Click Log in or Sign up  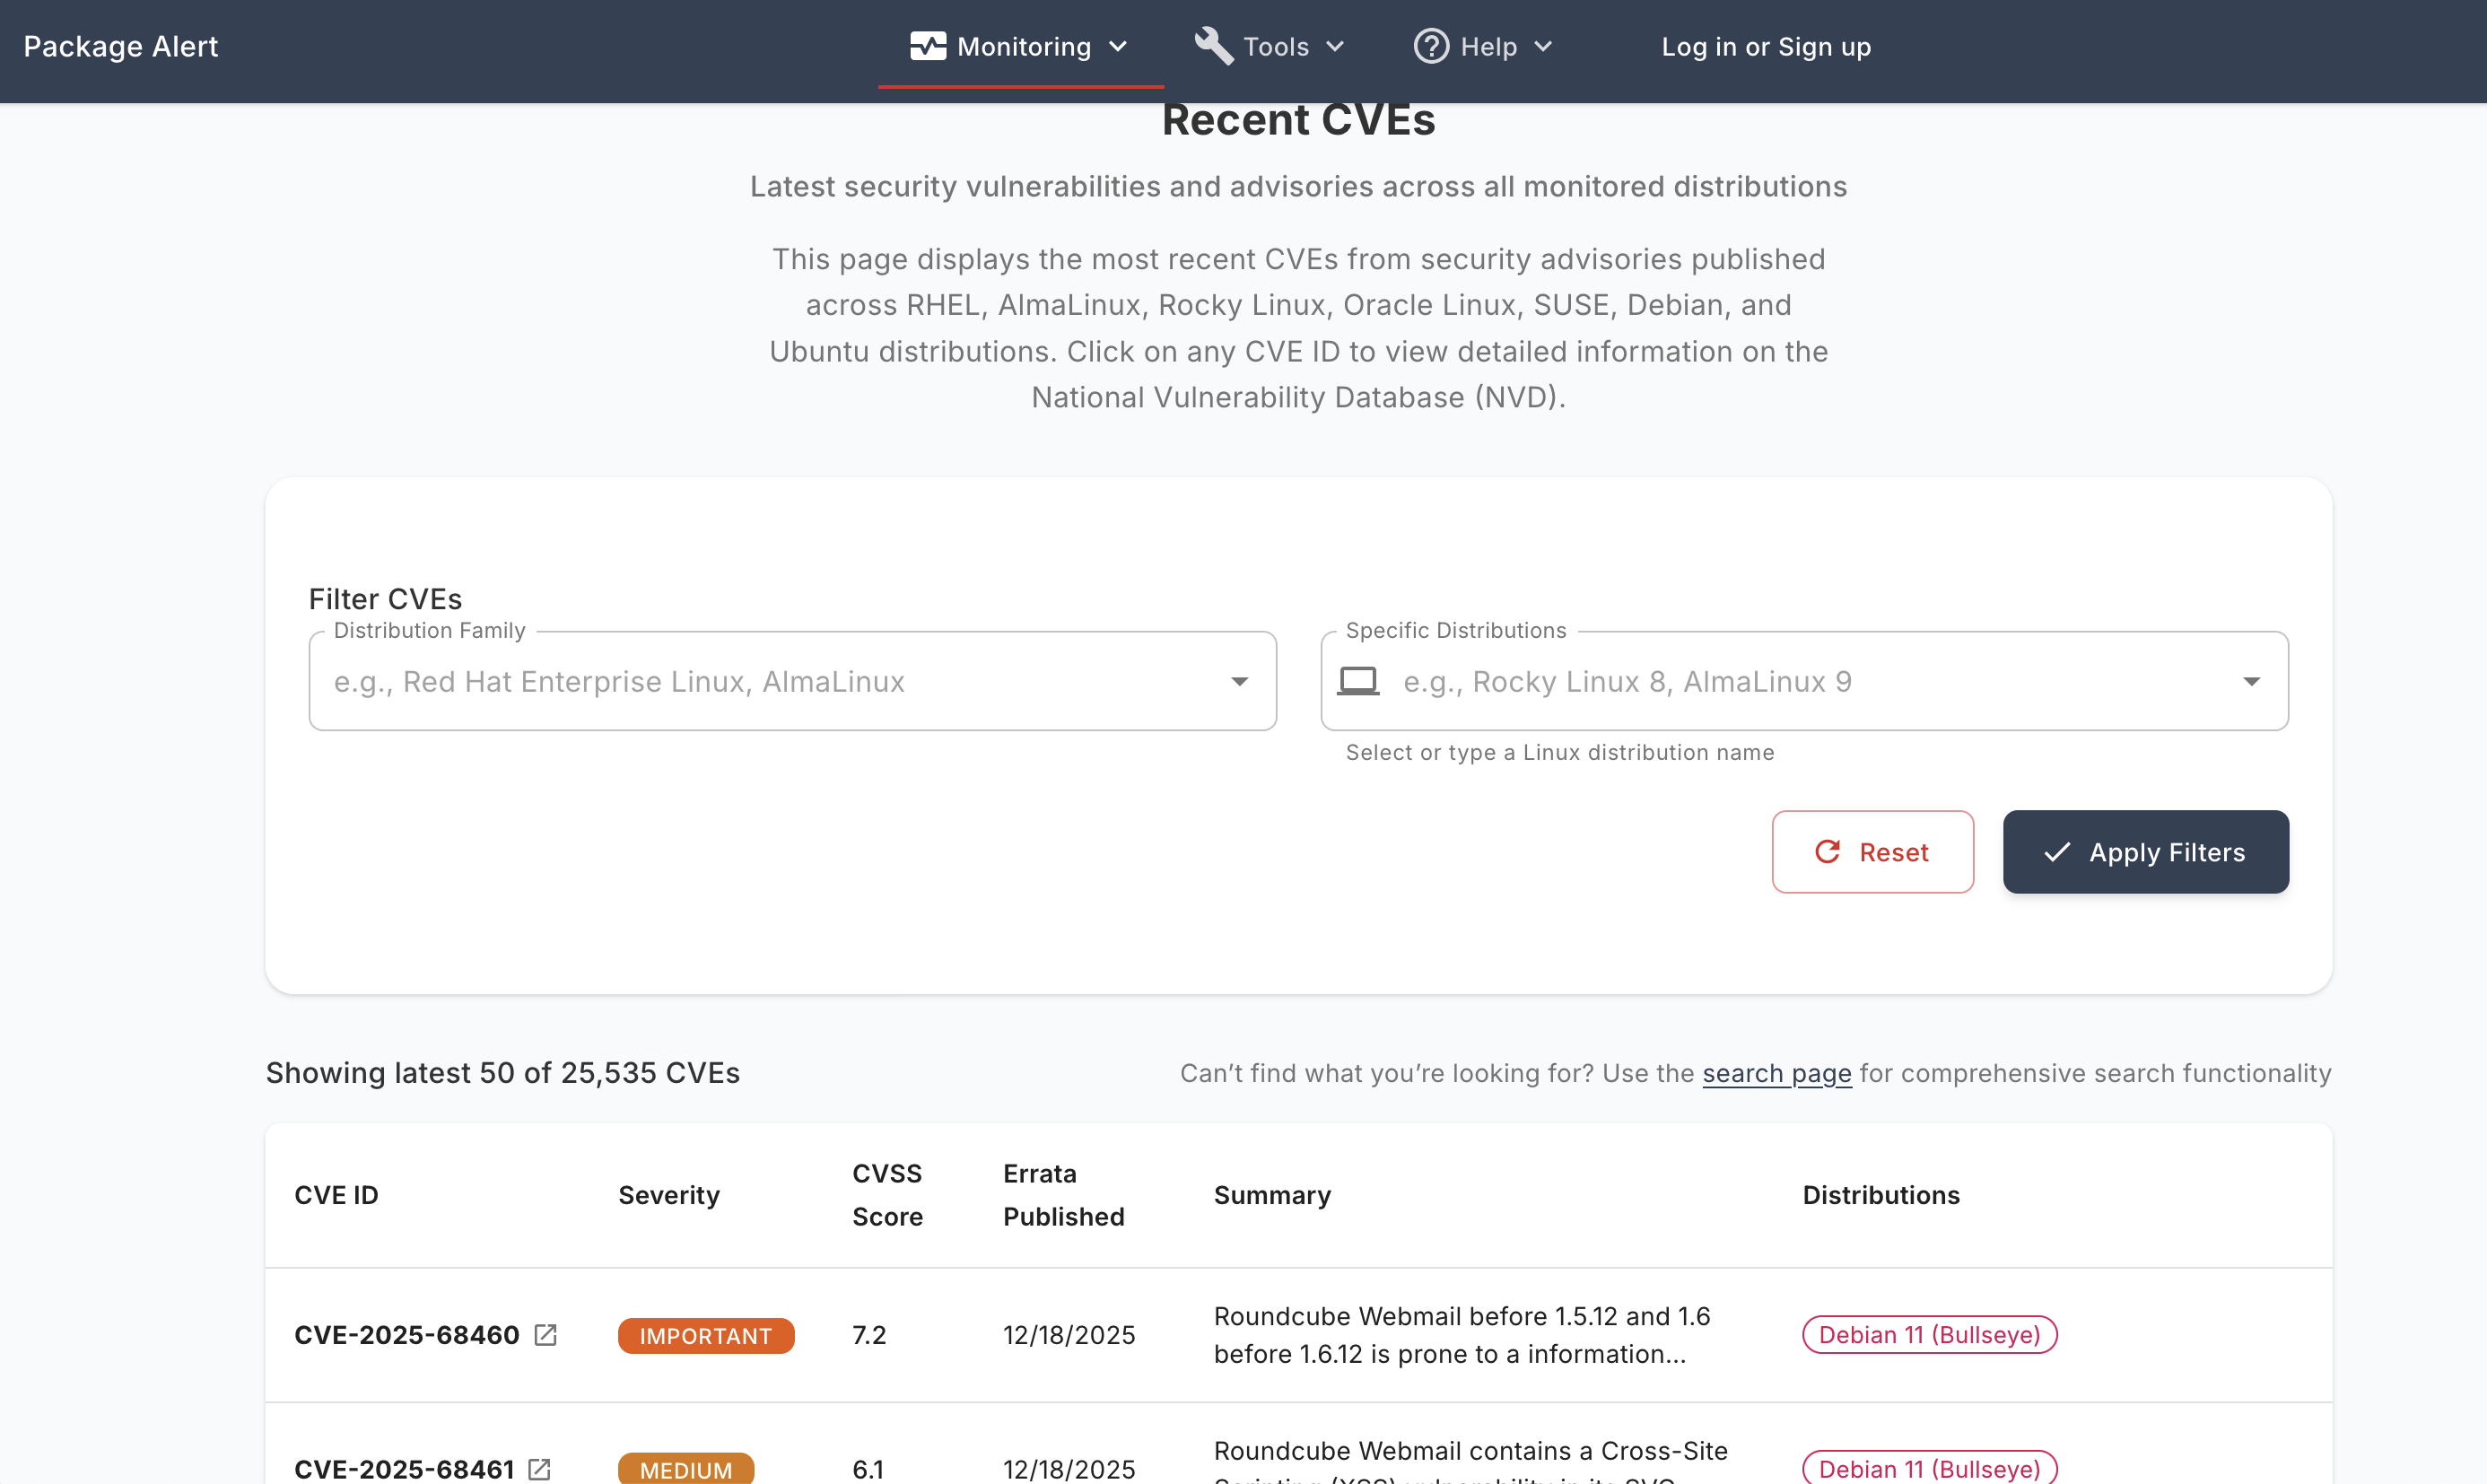tap(1765, 46)
